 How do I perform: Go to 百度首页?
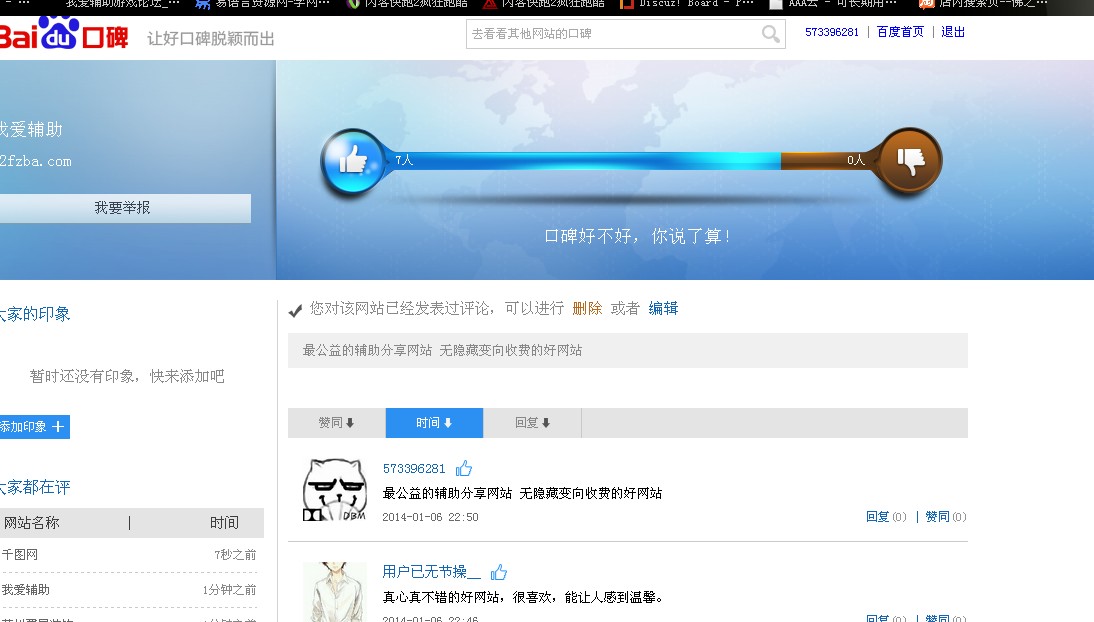(900, 32)
